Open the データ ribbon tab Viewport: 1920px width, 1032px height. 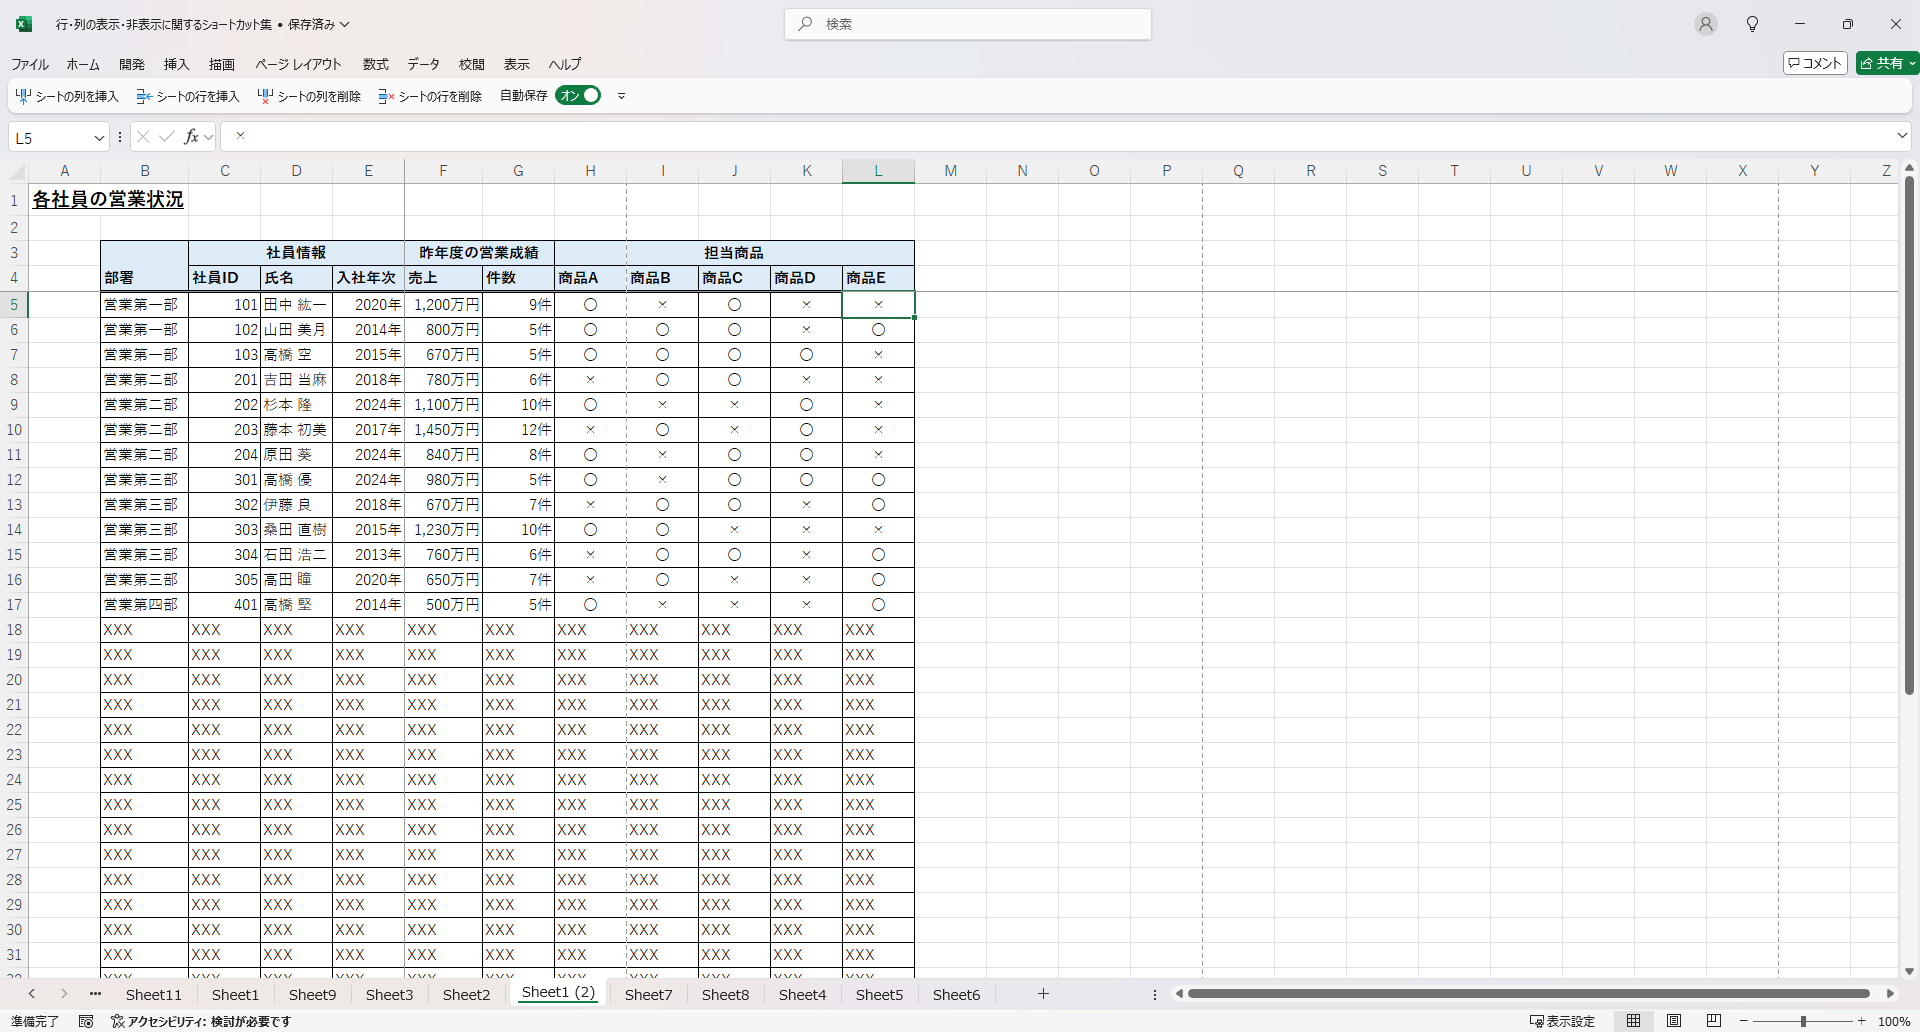423,64
